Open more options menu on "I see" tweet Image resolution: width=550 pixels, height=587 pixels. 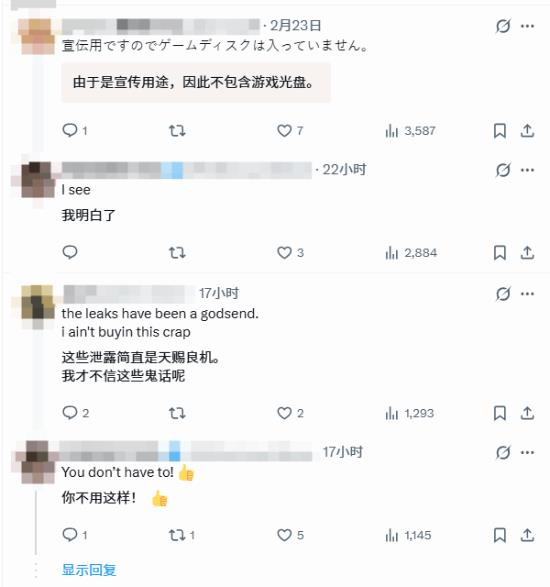527,170
